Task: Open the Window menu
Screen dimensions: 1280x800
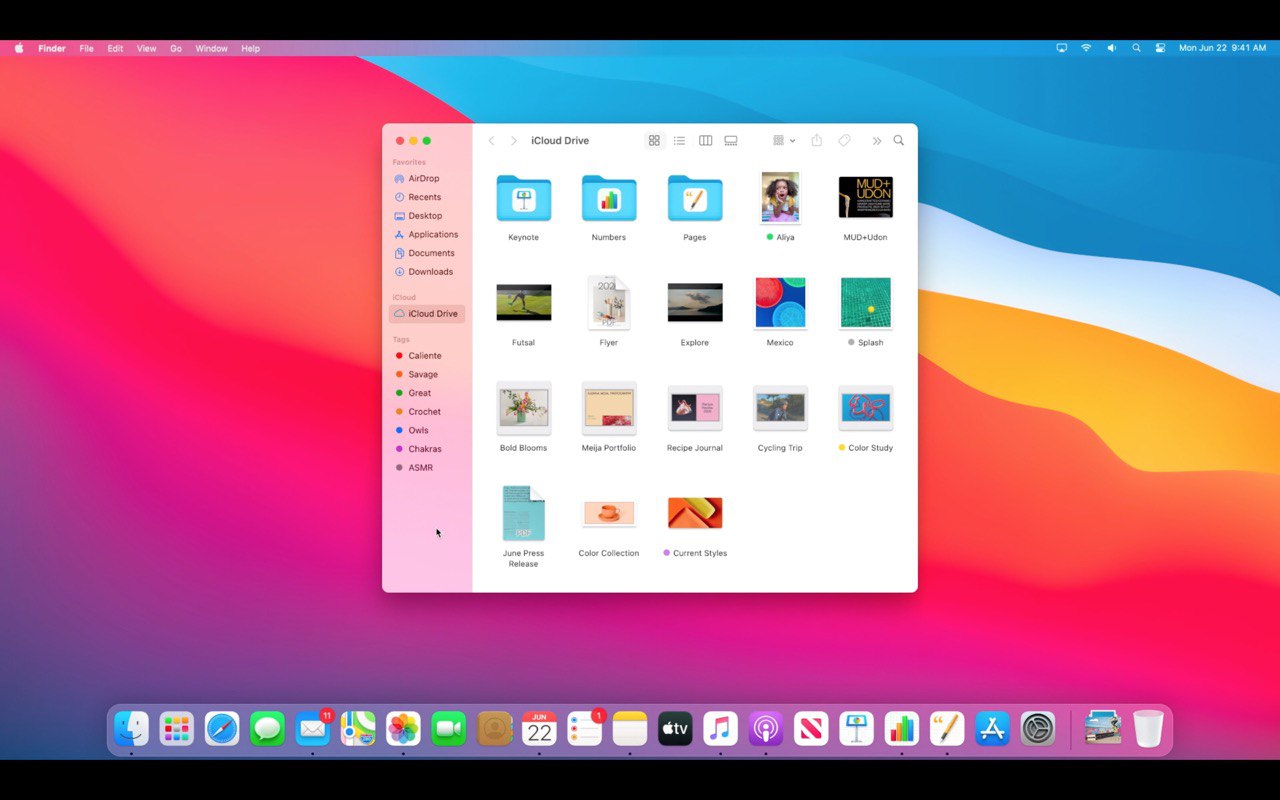Action: [212, 48]
